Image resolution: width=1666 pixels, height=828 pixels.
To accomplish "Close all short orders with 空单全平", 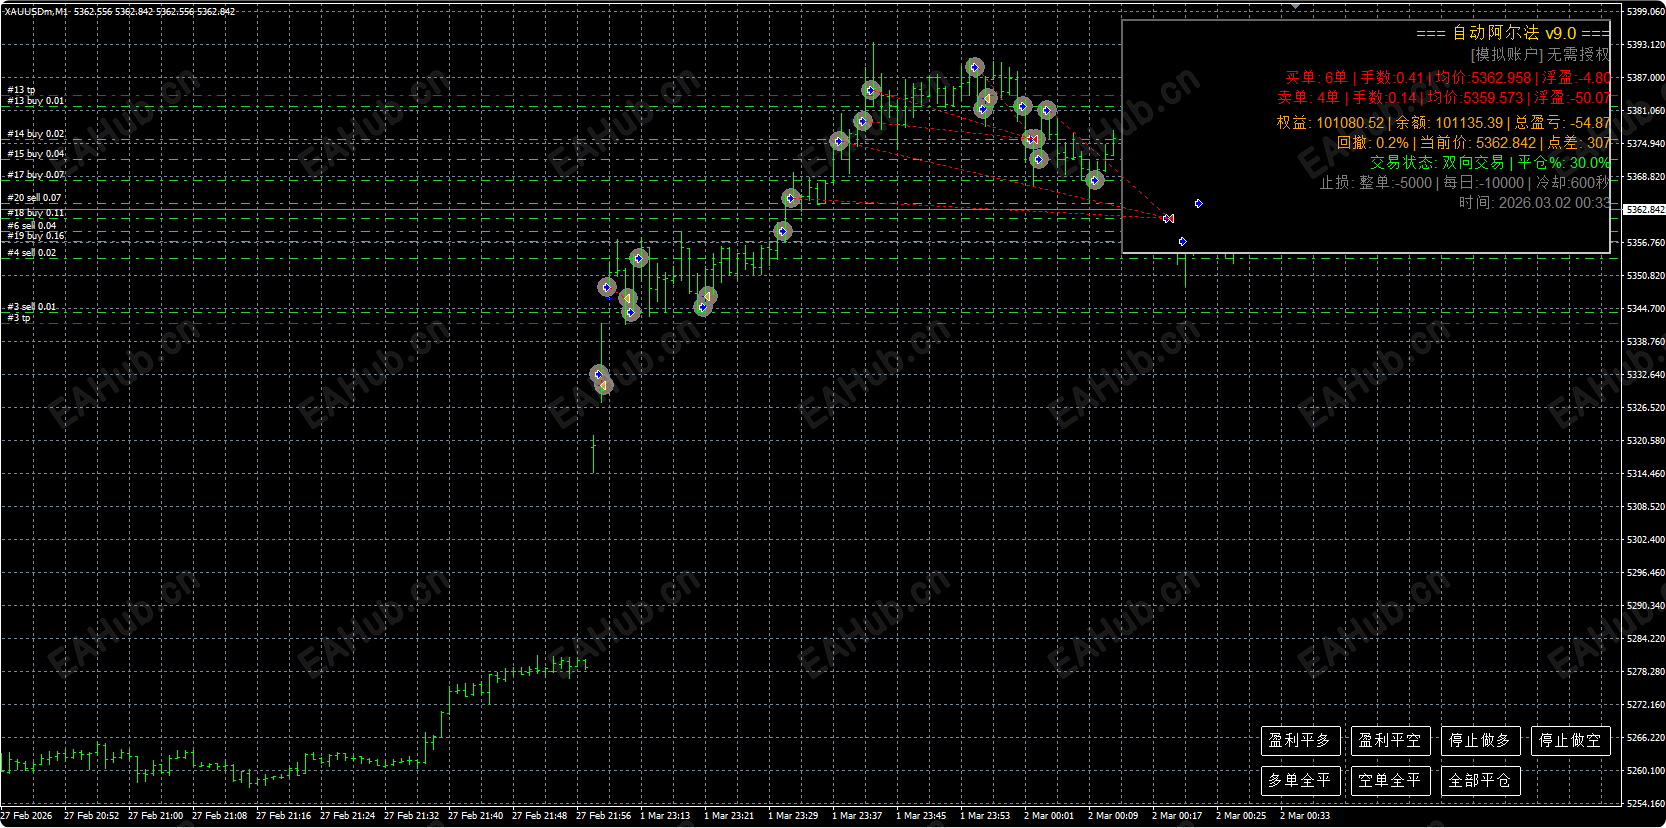I will (1391, 781).
